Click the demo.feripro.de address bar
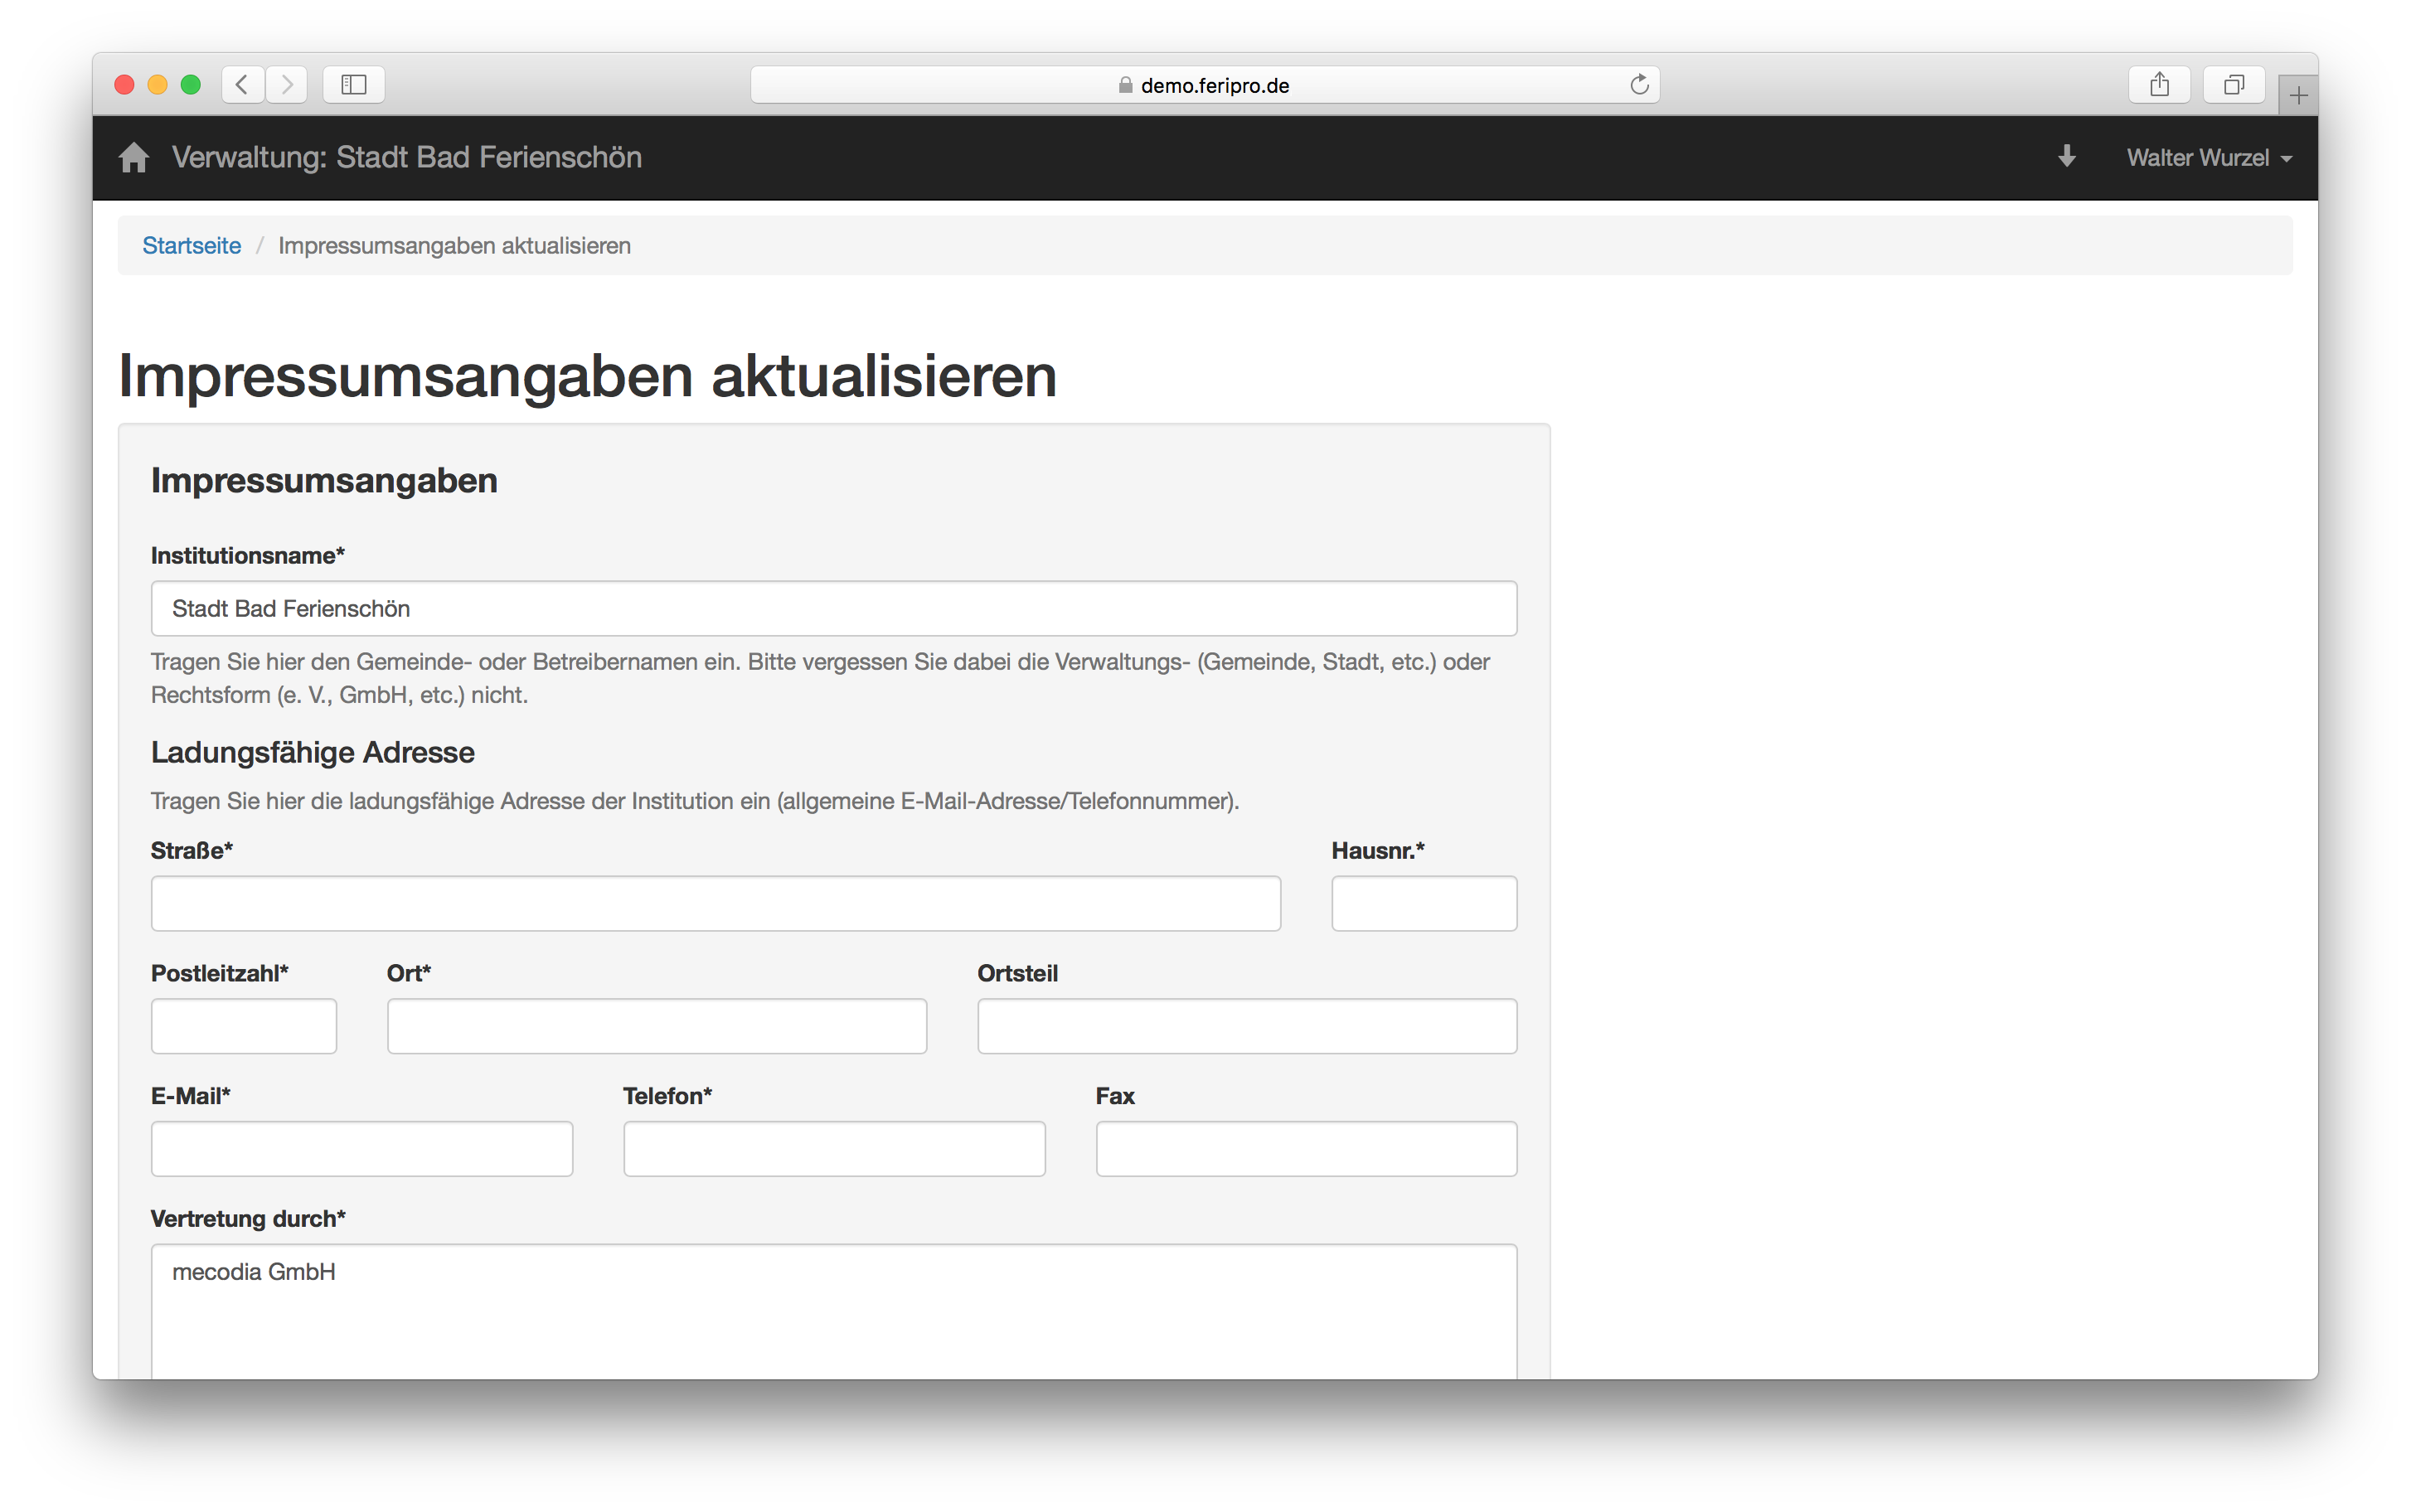2411x1512 pixels. pyautogui.click(x=1204, y=85)
